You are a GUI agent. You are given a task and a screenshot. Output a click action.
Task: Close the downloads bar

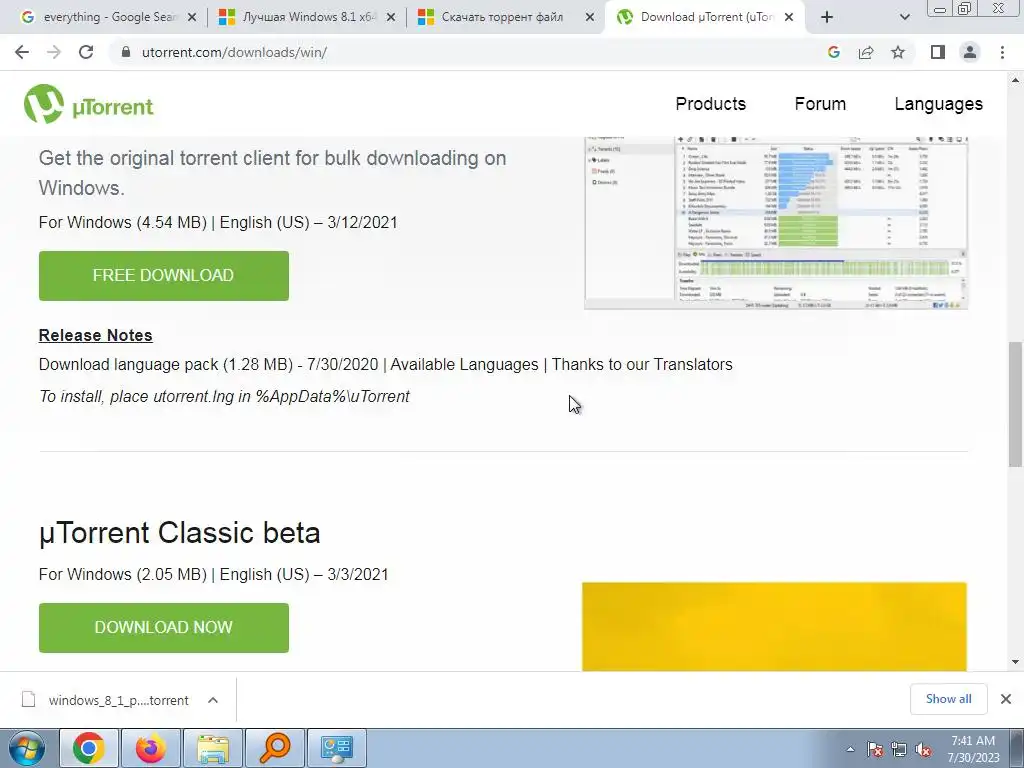coord(1006,699)
